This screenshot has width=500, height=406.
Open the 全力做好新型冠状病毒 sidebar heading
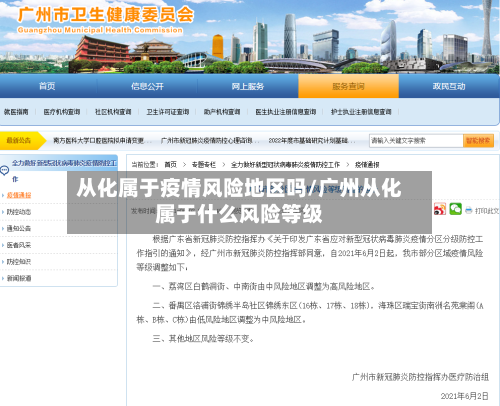(x=64, y=163)
